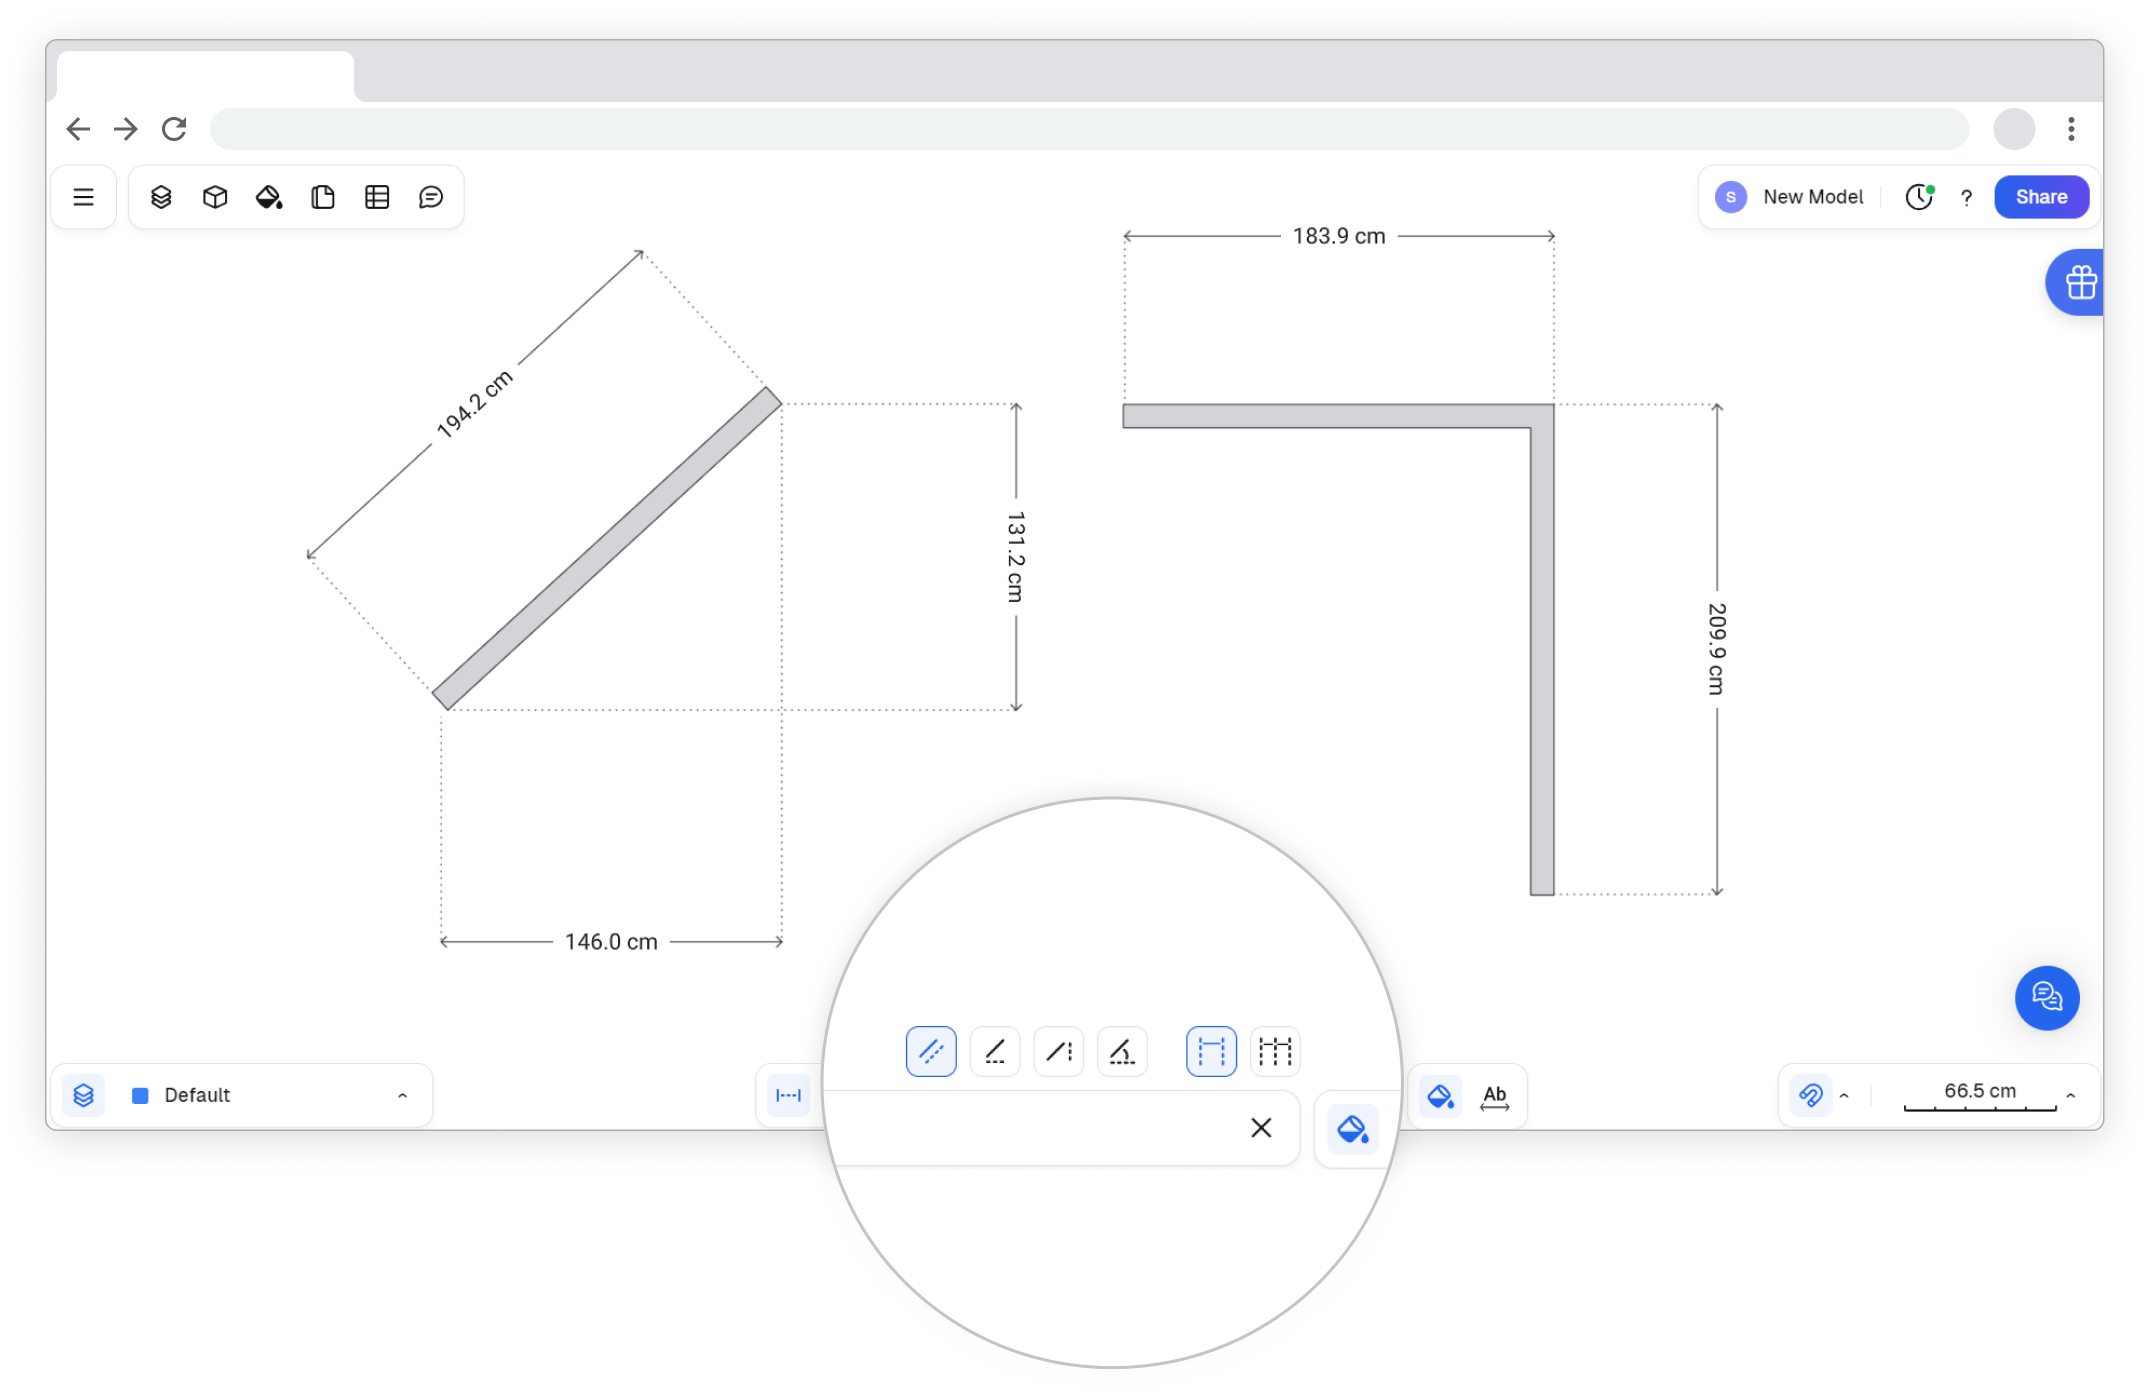
Task: Click the blue Default layer color swatch
Action: [x=141, y=1095]
